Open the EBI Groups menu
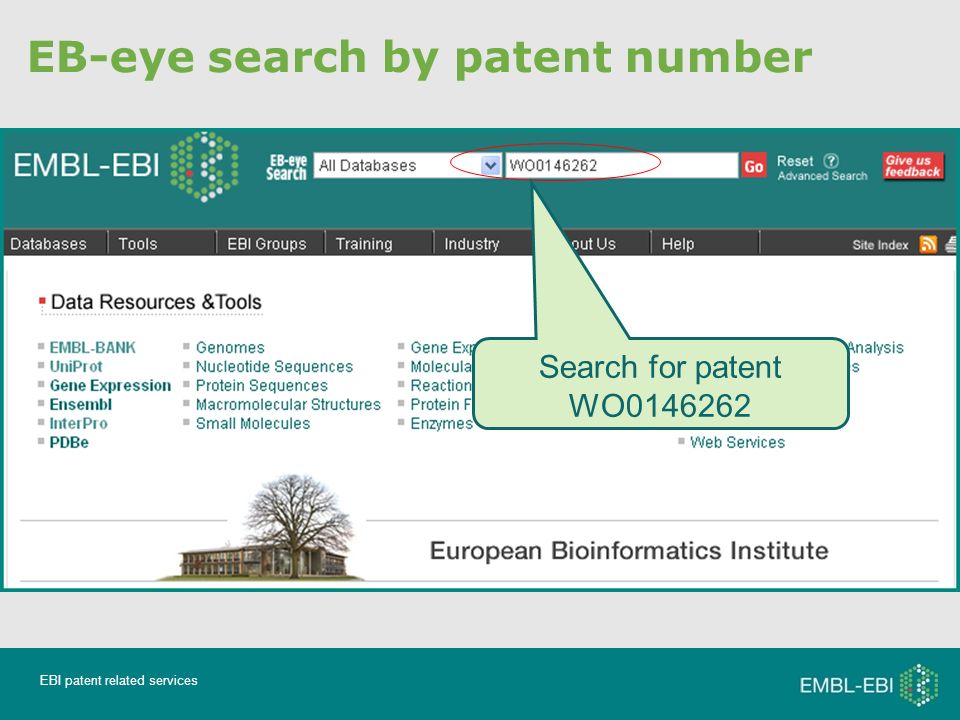The width and height of the screenshot is (960, 720). [266, 244]
